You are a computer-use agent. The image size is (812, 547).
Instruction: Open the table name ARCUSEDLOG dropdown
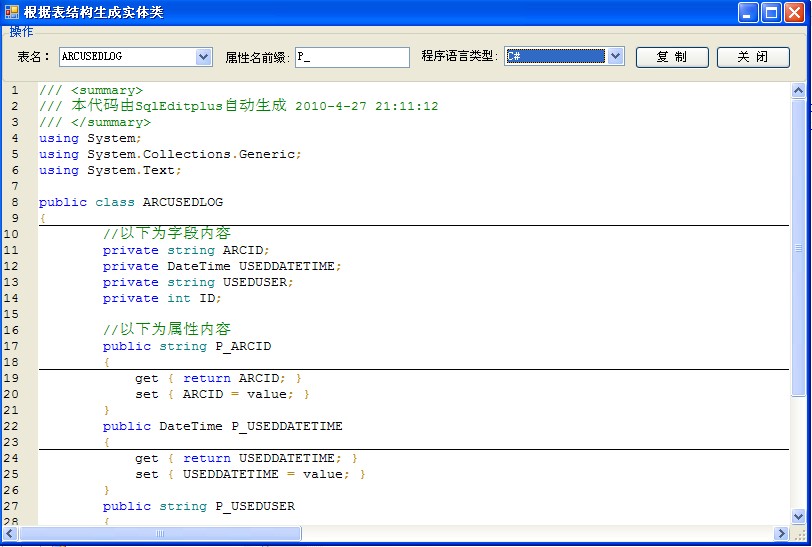[136, 56]
